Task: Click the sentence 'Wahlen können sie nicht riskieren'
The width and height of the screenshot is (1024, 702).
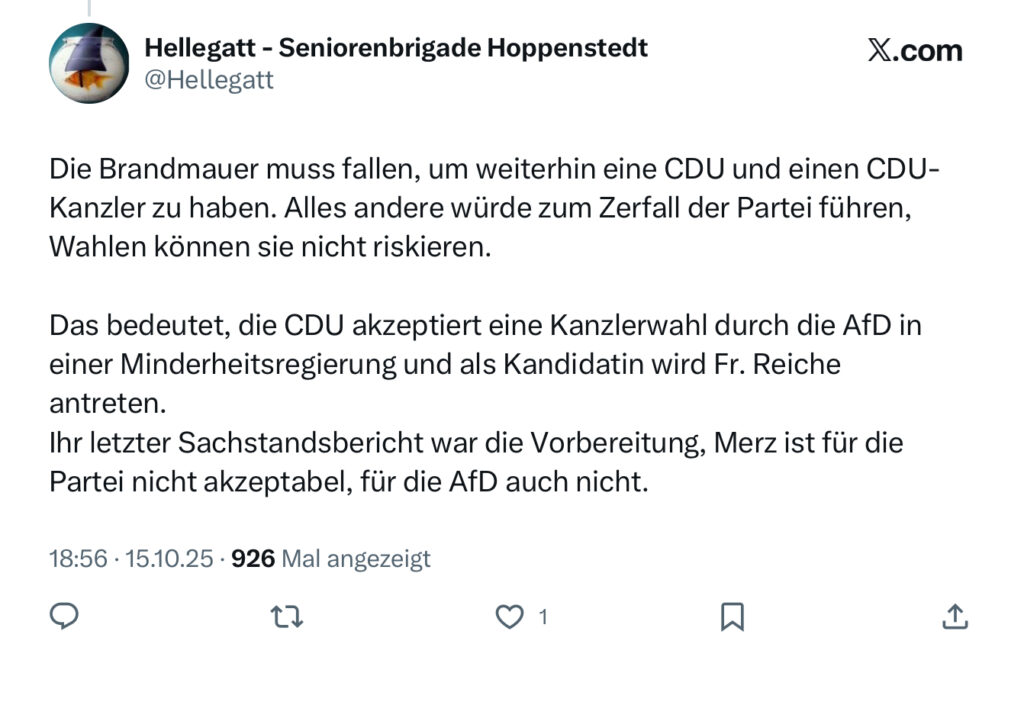Action: pyautogui.click(x=270, y=247)
